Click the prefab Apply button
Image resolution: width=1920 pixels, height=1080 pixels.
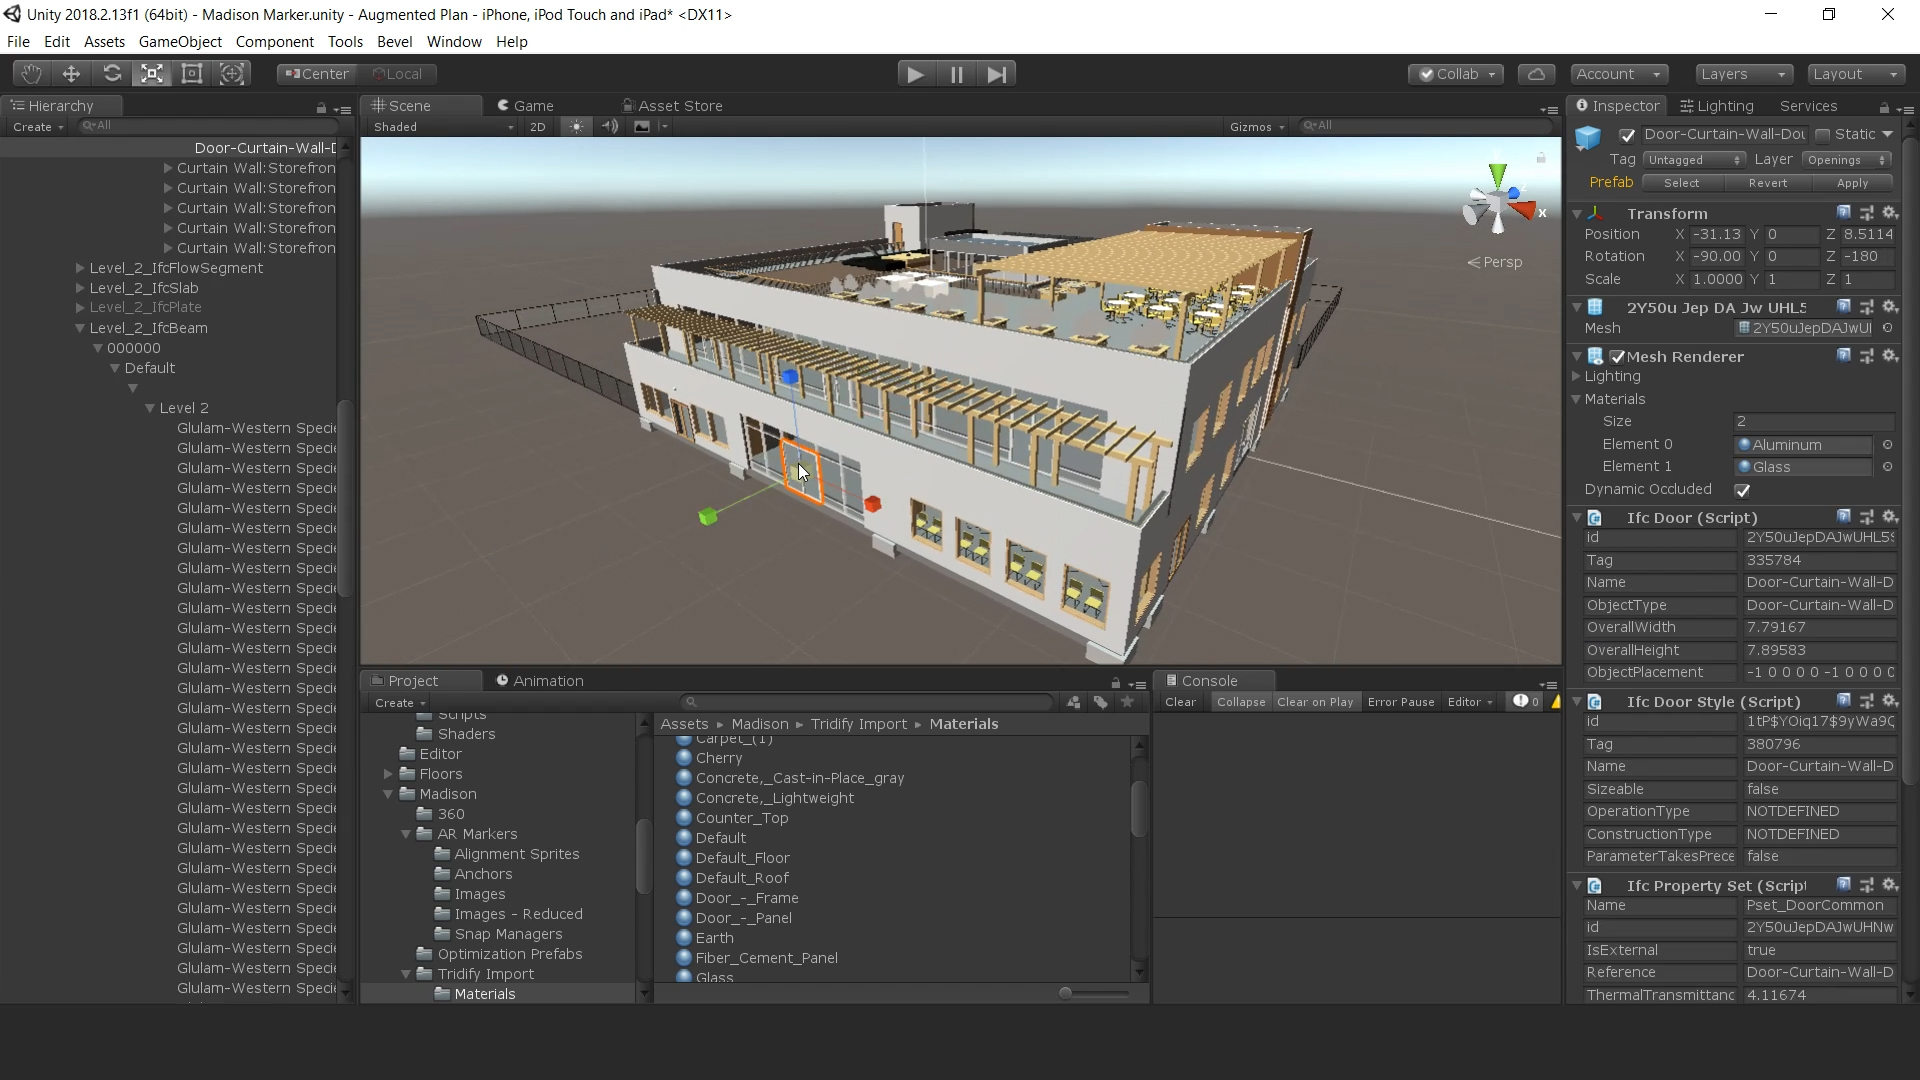[1851, 183]
